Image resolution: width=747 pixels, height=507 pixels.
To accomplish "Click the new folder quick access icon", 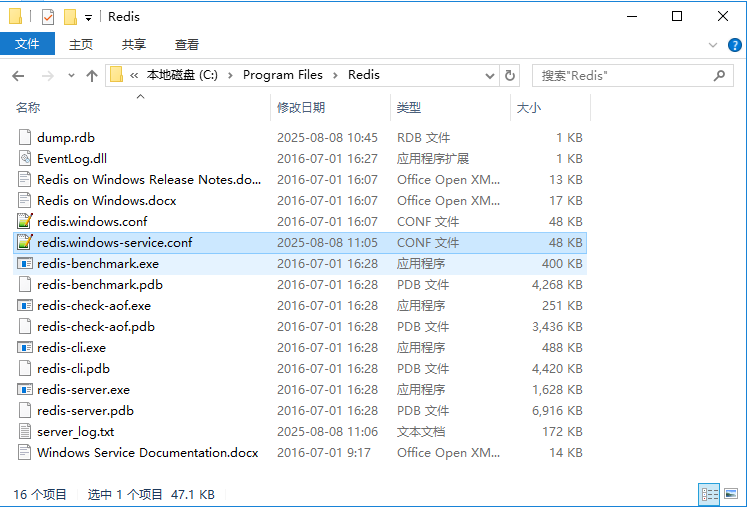I will pyautogui.click(x=71, y=17).
